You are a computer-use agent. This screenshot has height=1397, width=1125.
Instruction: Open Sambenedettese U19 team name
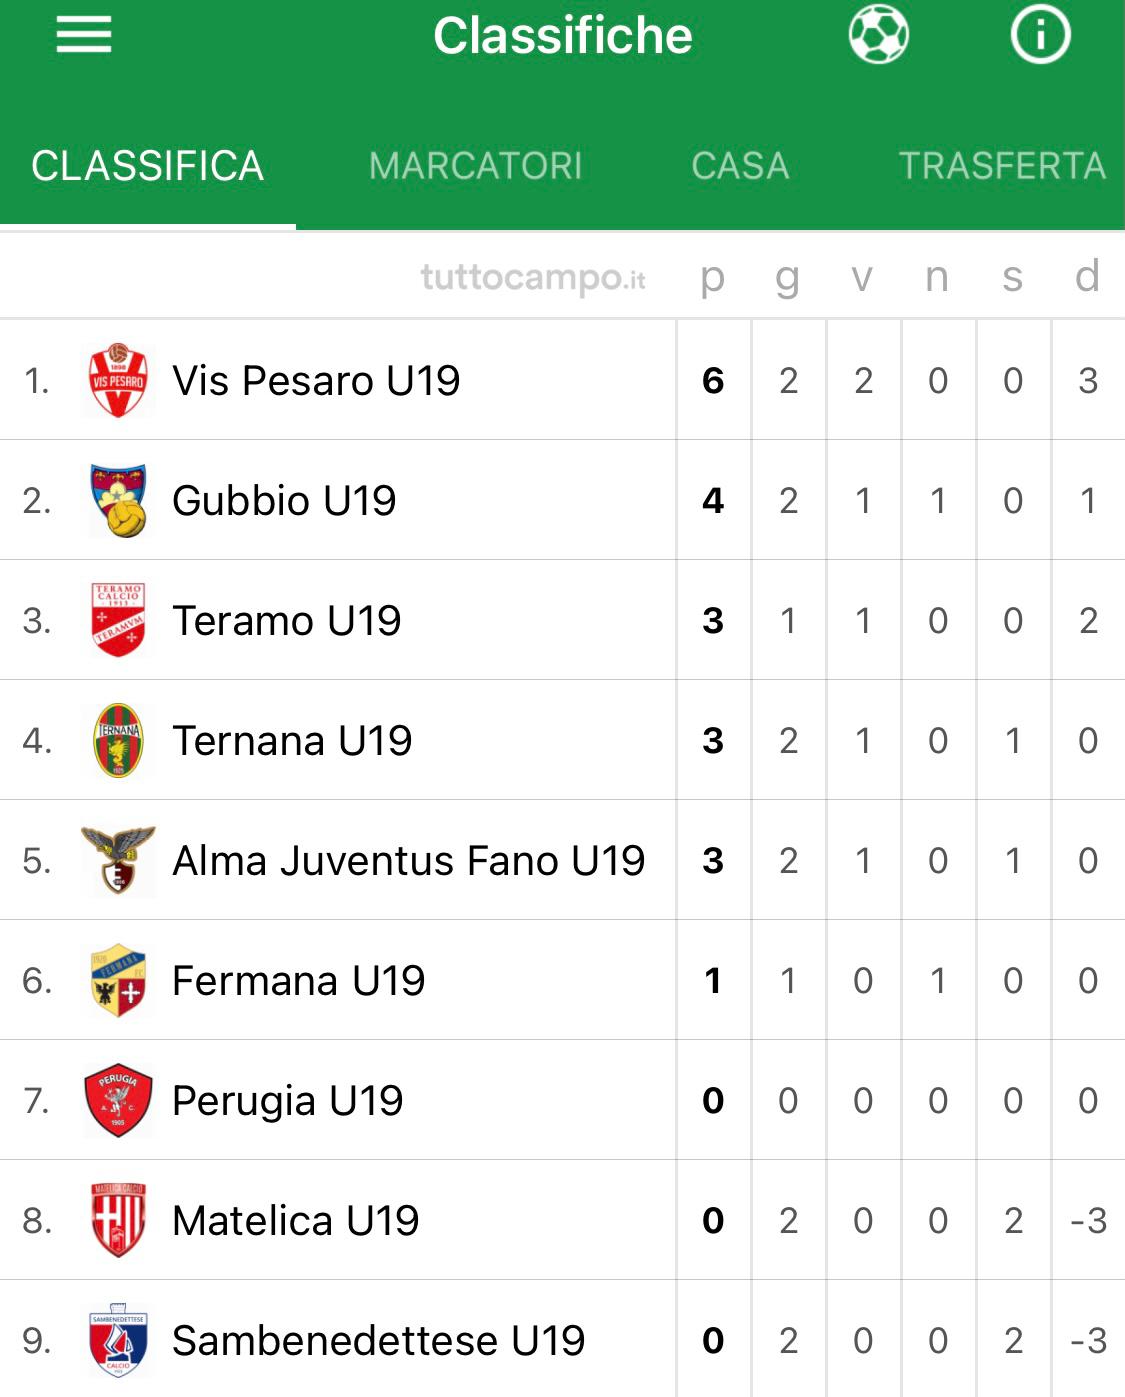click(x=378, y=1341)
